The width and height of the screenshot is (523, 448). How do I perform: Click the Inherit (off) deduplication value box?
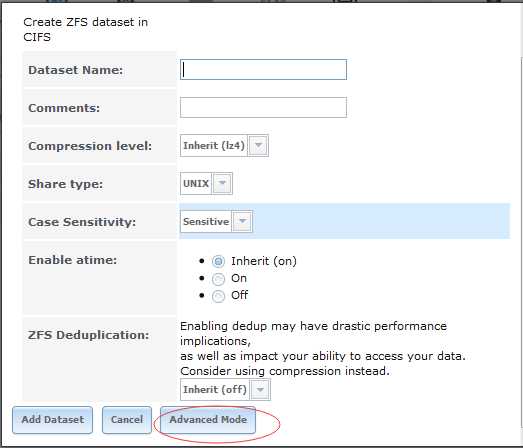tap(215, 389)
